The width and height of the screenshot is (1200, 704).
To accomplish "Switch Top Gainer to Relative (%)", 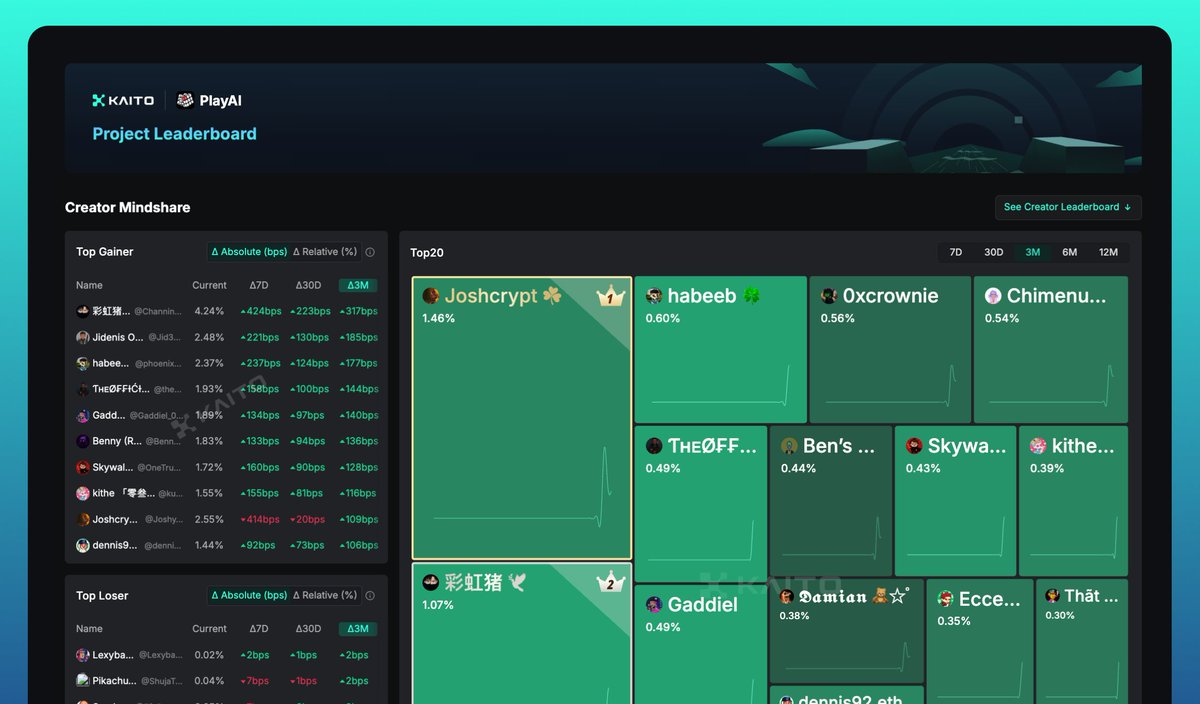I will [325, 252].
